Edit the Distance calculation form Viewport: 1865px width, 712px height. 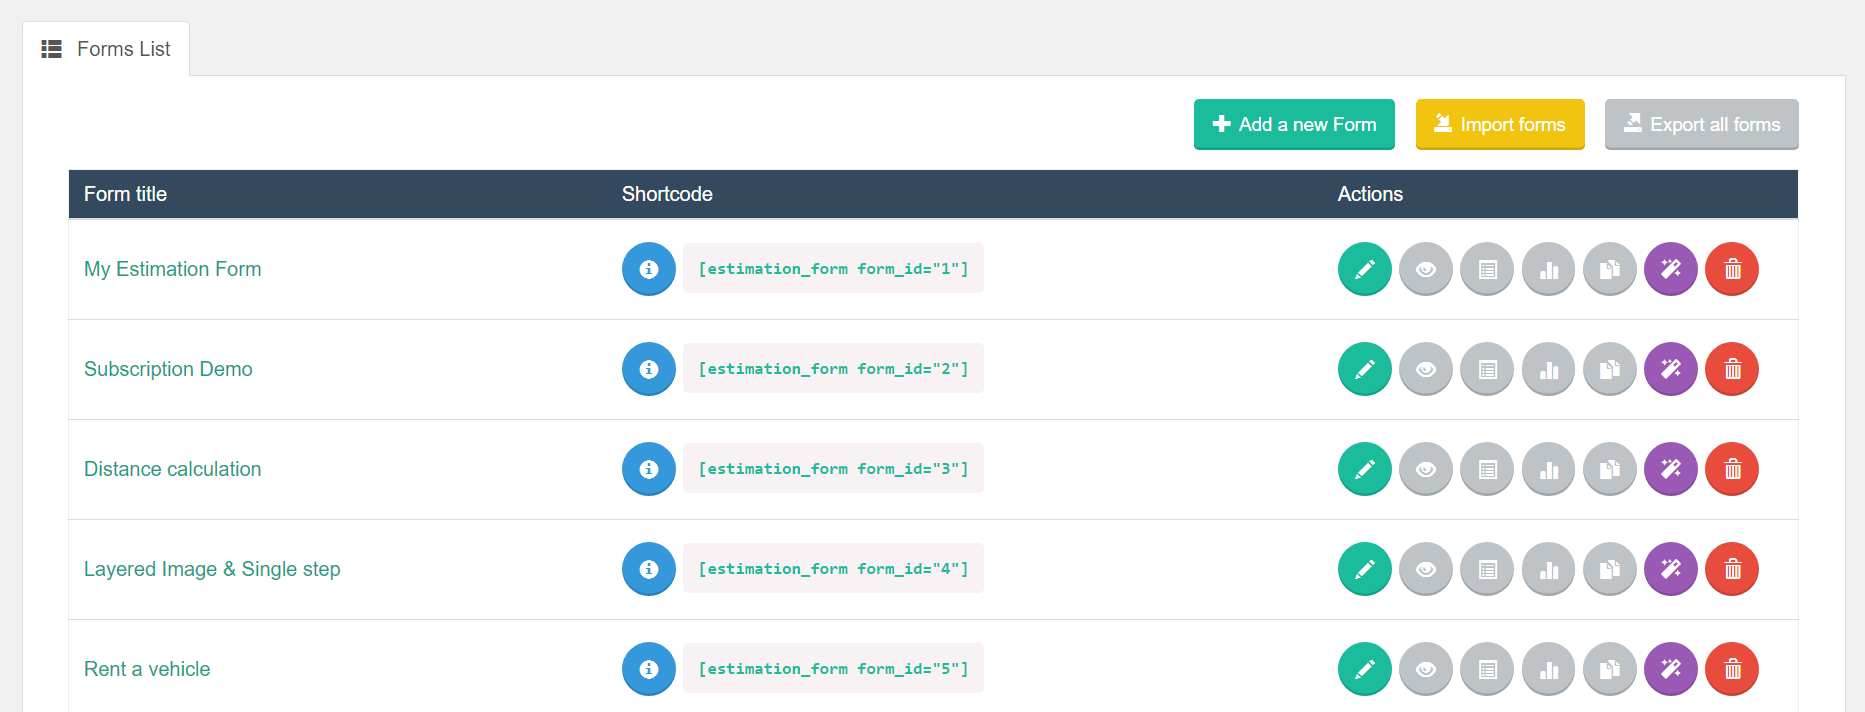coord(1365,469)
